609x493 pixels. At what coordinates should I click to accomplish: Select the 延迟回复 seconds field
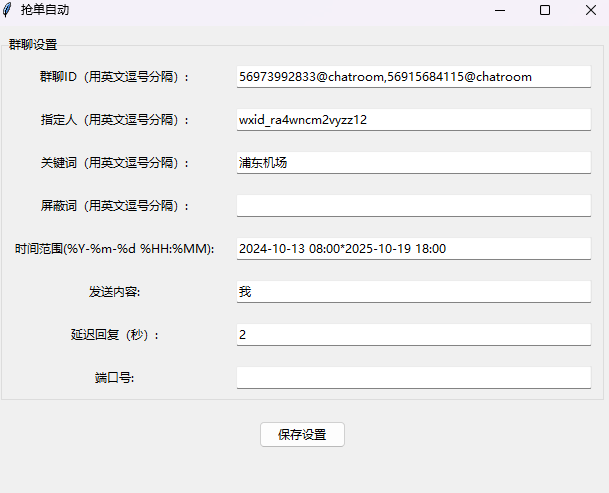[x=413, y=335]
